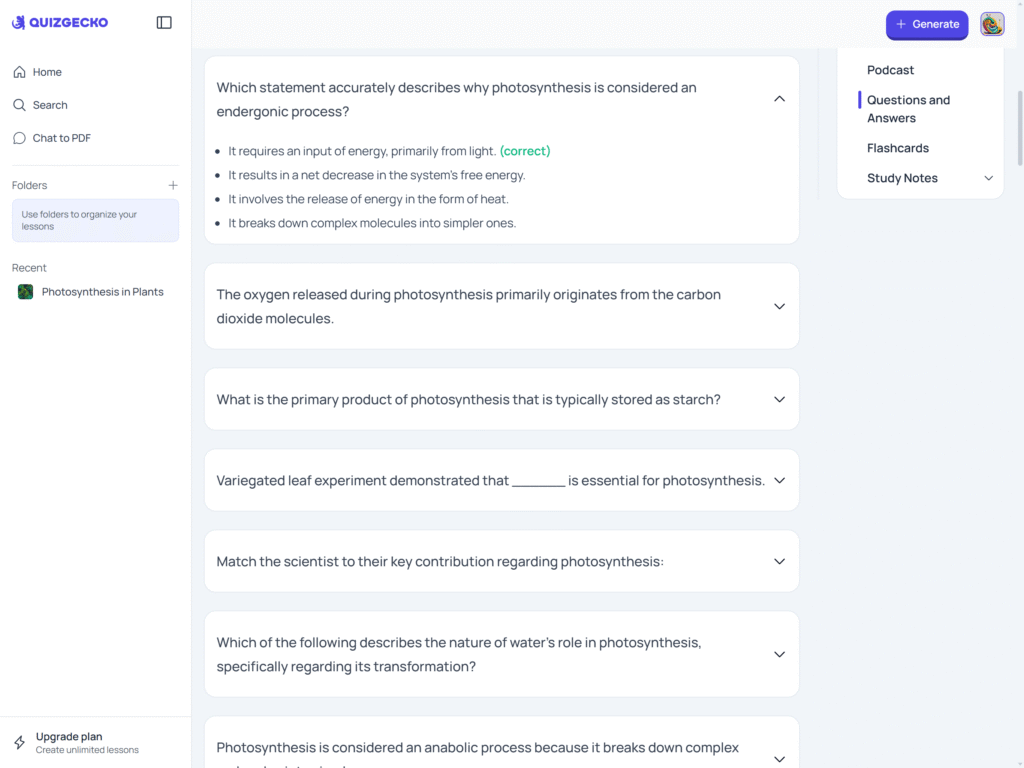Expand Study Notes chevron
The image size is (1024, 768).
coord(989,178)
